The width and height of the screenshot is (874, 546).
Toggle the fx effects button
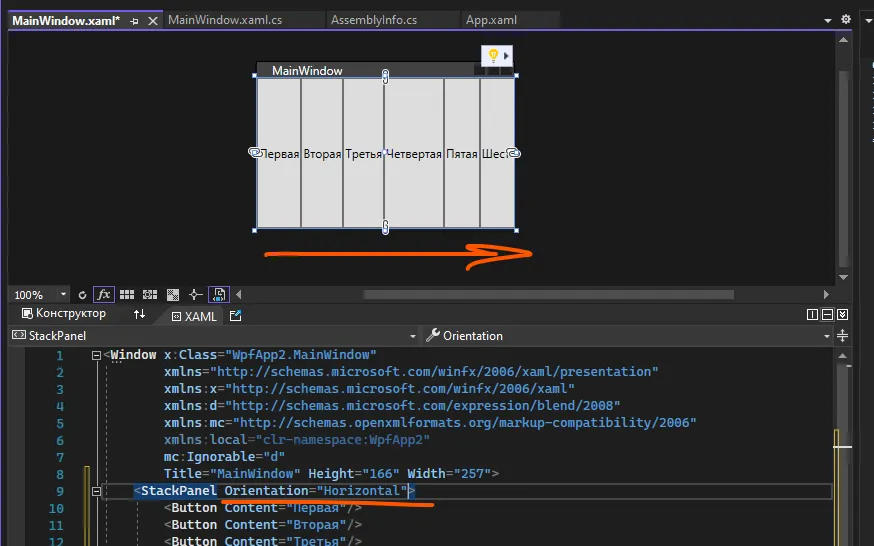104,294
